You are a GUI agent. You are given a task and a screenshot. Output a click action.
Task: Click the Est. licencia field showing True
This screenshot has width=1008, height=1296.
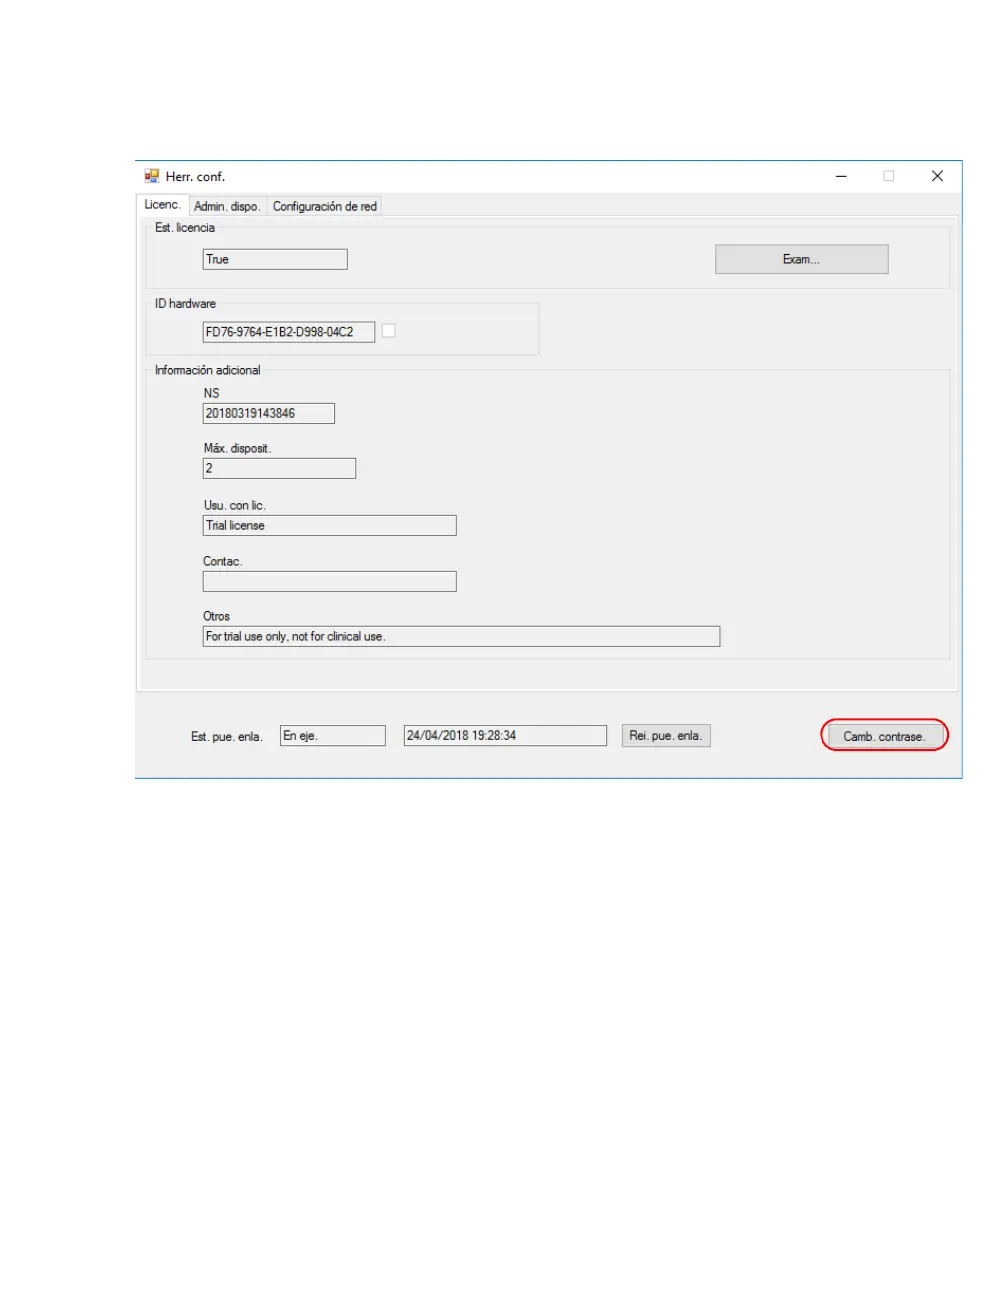coord(275,259)
